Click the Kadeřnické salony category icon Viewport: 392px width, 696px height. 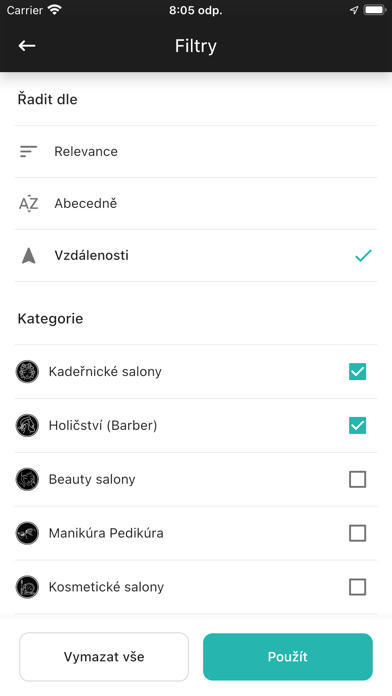click(27, 372)
